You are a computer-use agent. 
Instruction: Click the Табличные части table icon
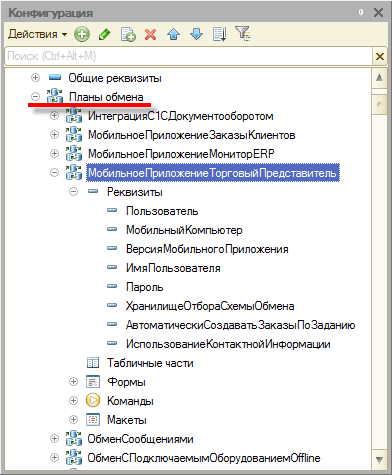(x=93, y=363)
